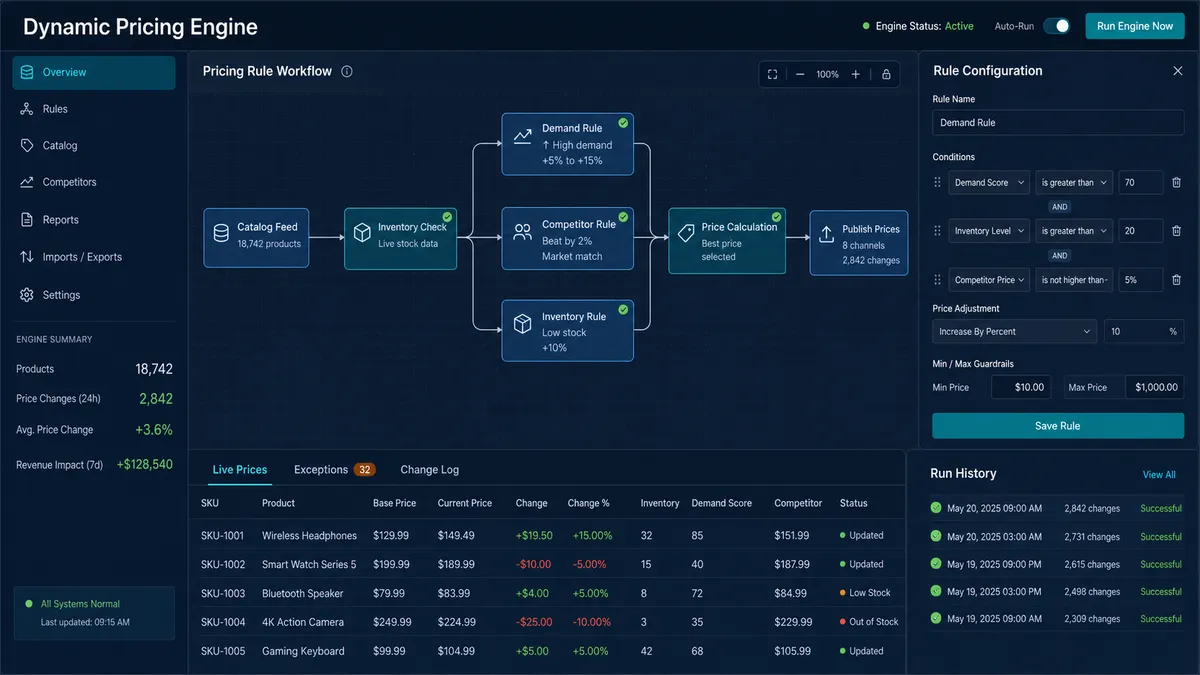Open the Increase By Percent dropdown
Image resolution: width=1200 pixels, height=675 pixels.
tap(1015, 331)
